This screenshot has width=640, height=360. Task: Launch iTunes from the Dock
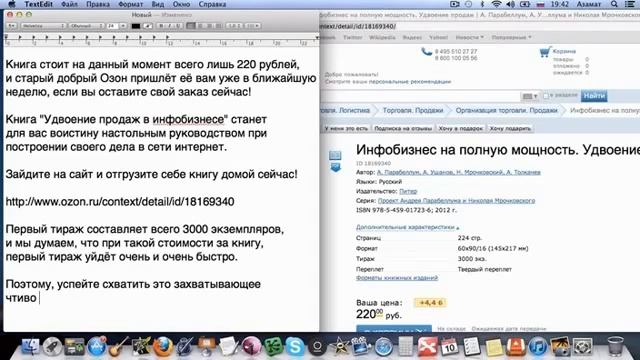[538, 347]
